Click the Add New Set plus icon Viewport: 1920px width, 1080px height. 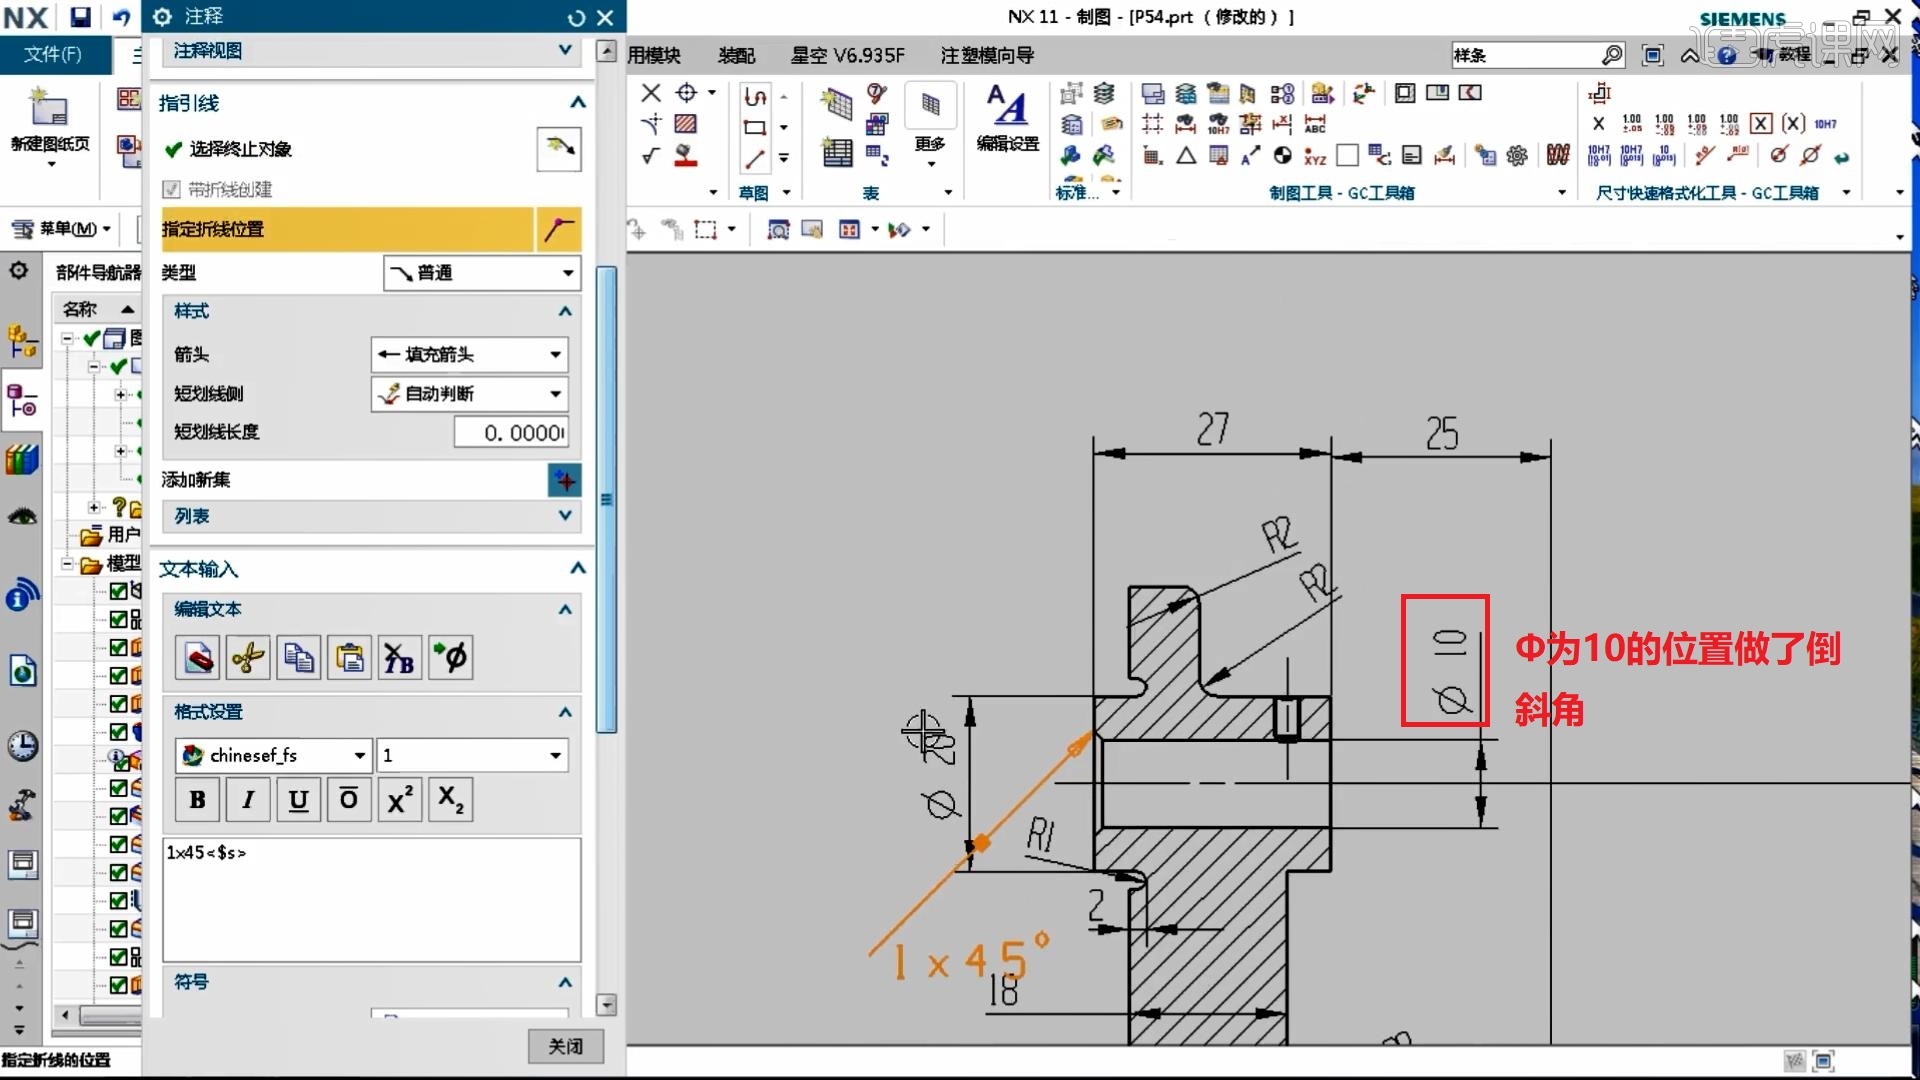564,480
